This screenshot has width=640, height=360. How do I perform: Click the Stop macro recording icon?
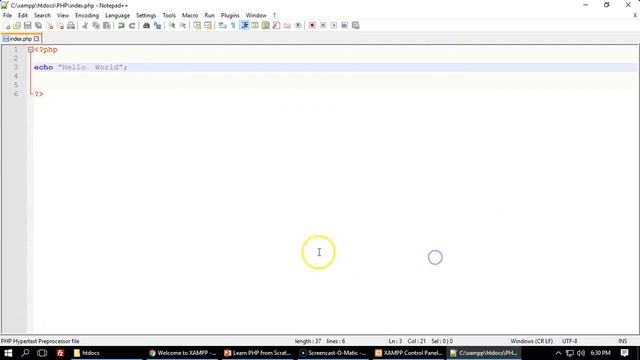pyautogui.click(x=323, y=25)
